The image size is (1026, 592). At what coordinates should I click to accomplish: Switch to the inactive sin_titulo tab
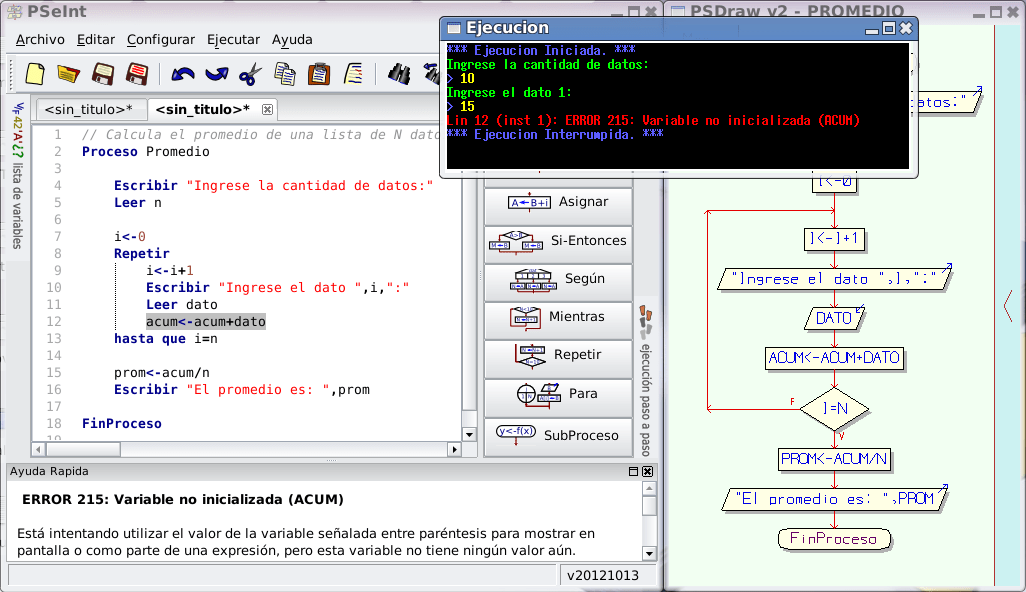click(x=89, y=109)
